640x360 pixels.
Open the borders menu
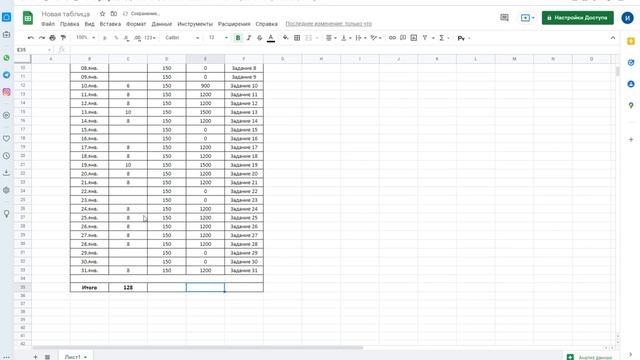click(297, 38)
